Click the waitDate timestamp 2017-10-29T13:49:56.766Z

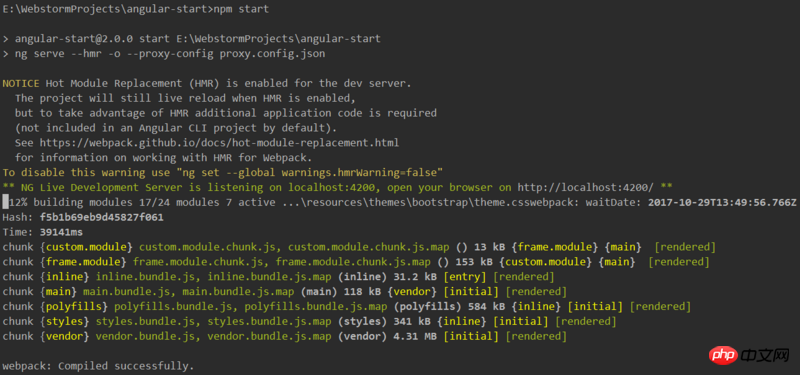722,202
